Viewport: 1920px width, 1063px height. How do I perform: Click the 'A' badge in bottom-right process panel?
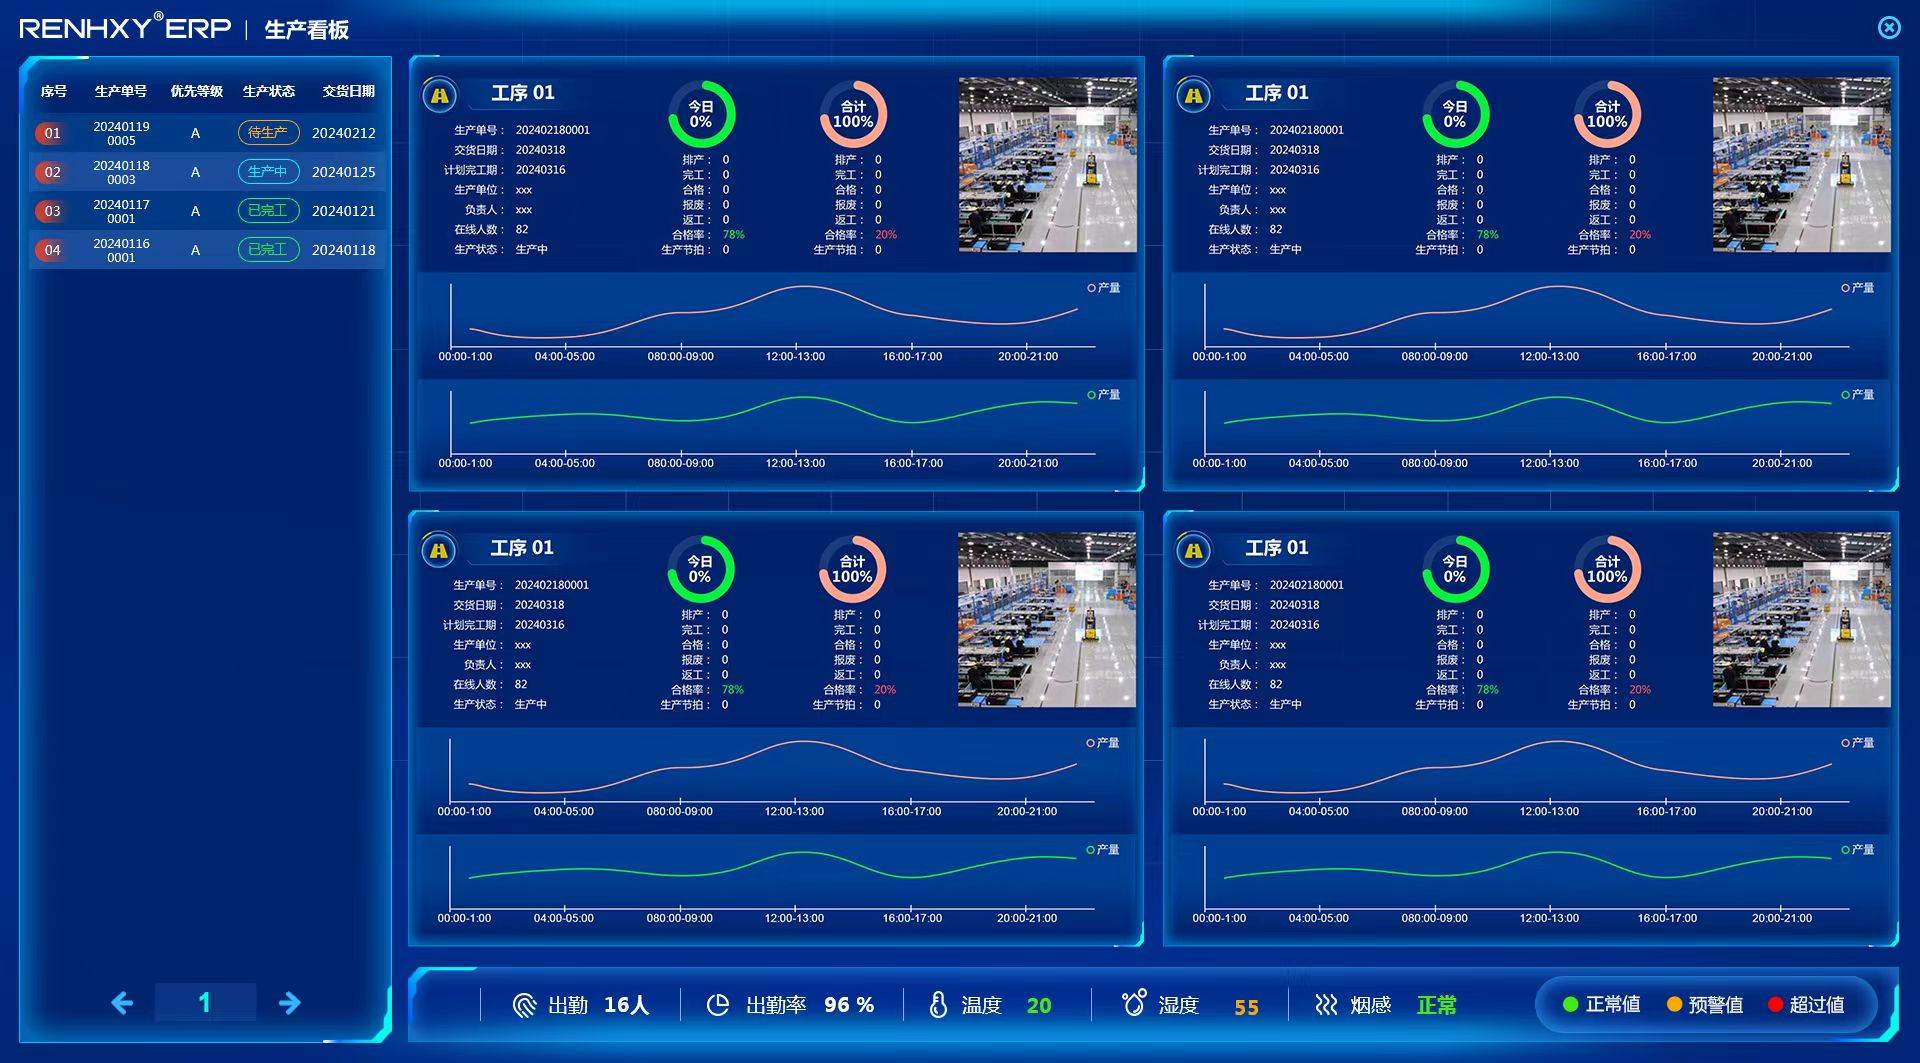pos(1193,550)
